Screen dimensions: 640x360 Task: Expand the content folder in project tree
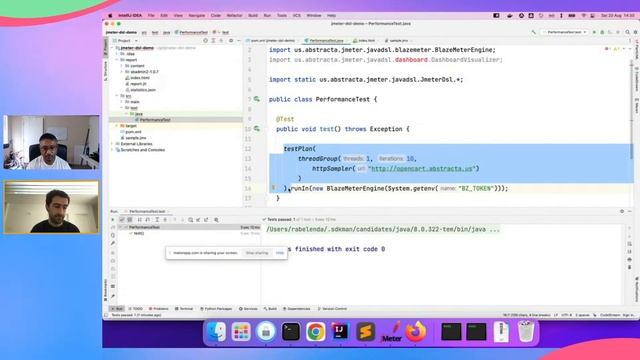click(x=121, y=66)
